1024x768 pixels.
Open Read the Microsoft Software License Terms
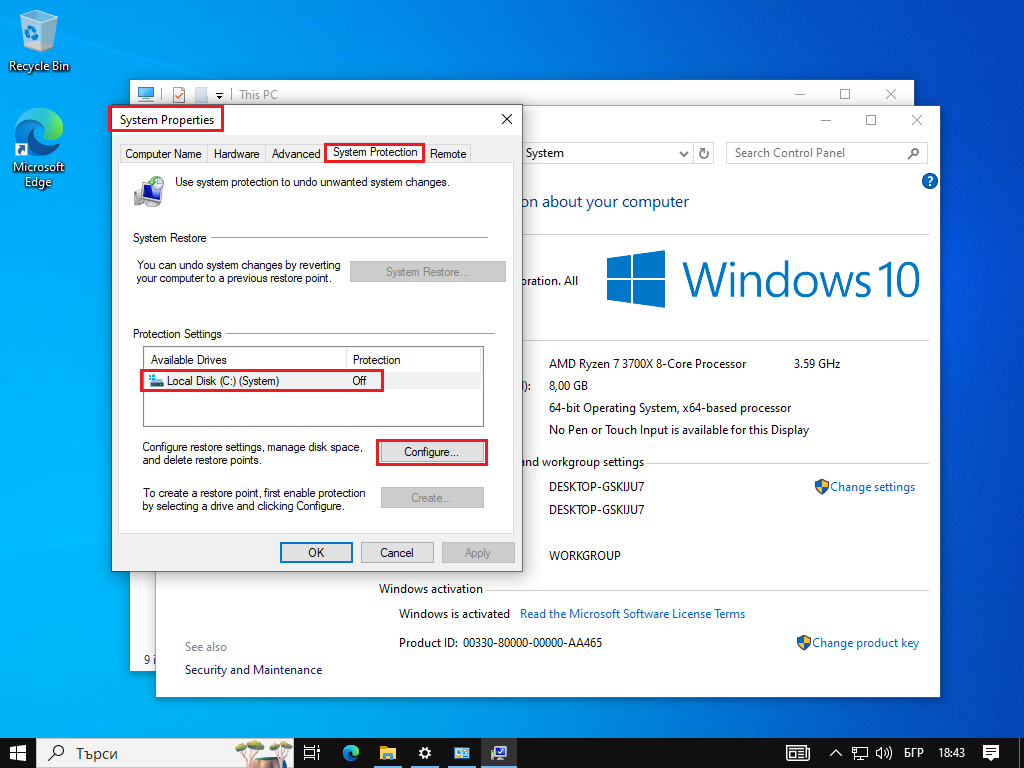[x=632, y=614]
